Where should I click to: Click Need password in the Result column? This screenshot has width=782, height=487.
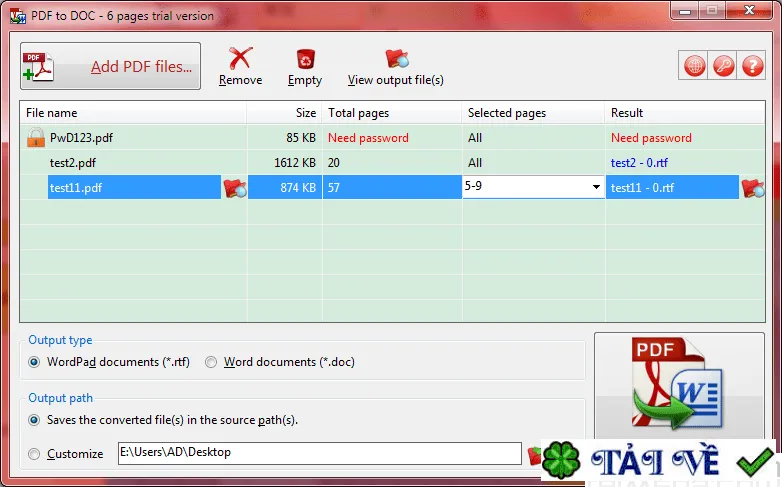coord(651,138)
